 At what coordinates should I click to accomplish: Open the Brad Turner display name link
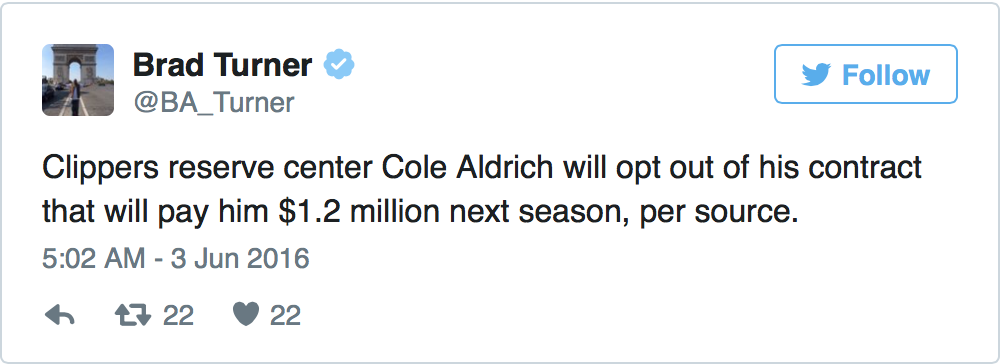(222, 64)
